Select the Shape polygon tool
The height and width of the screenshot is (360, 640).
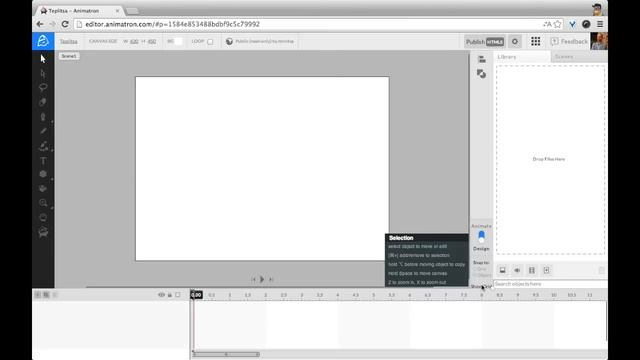(x=43, y=174)
